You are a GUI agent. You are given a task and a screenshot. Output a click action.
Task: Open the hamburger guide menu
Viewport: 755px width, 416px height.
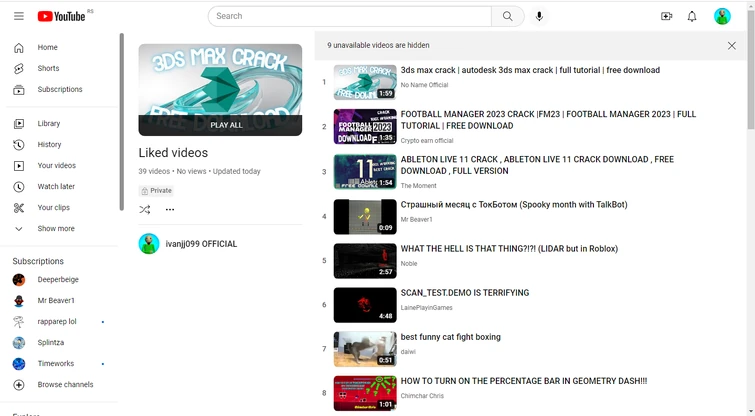[x=19, y=16]
